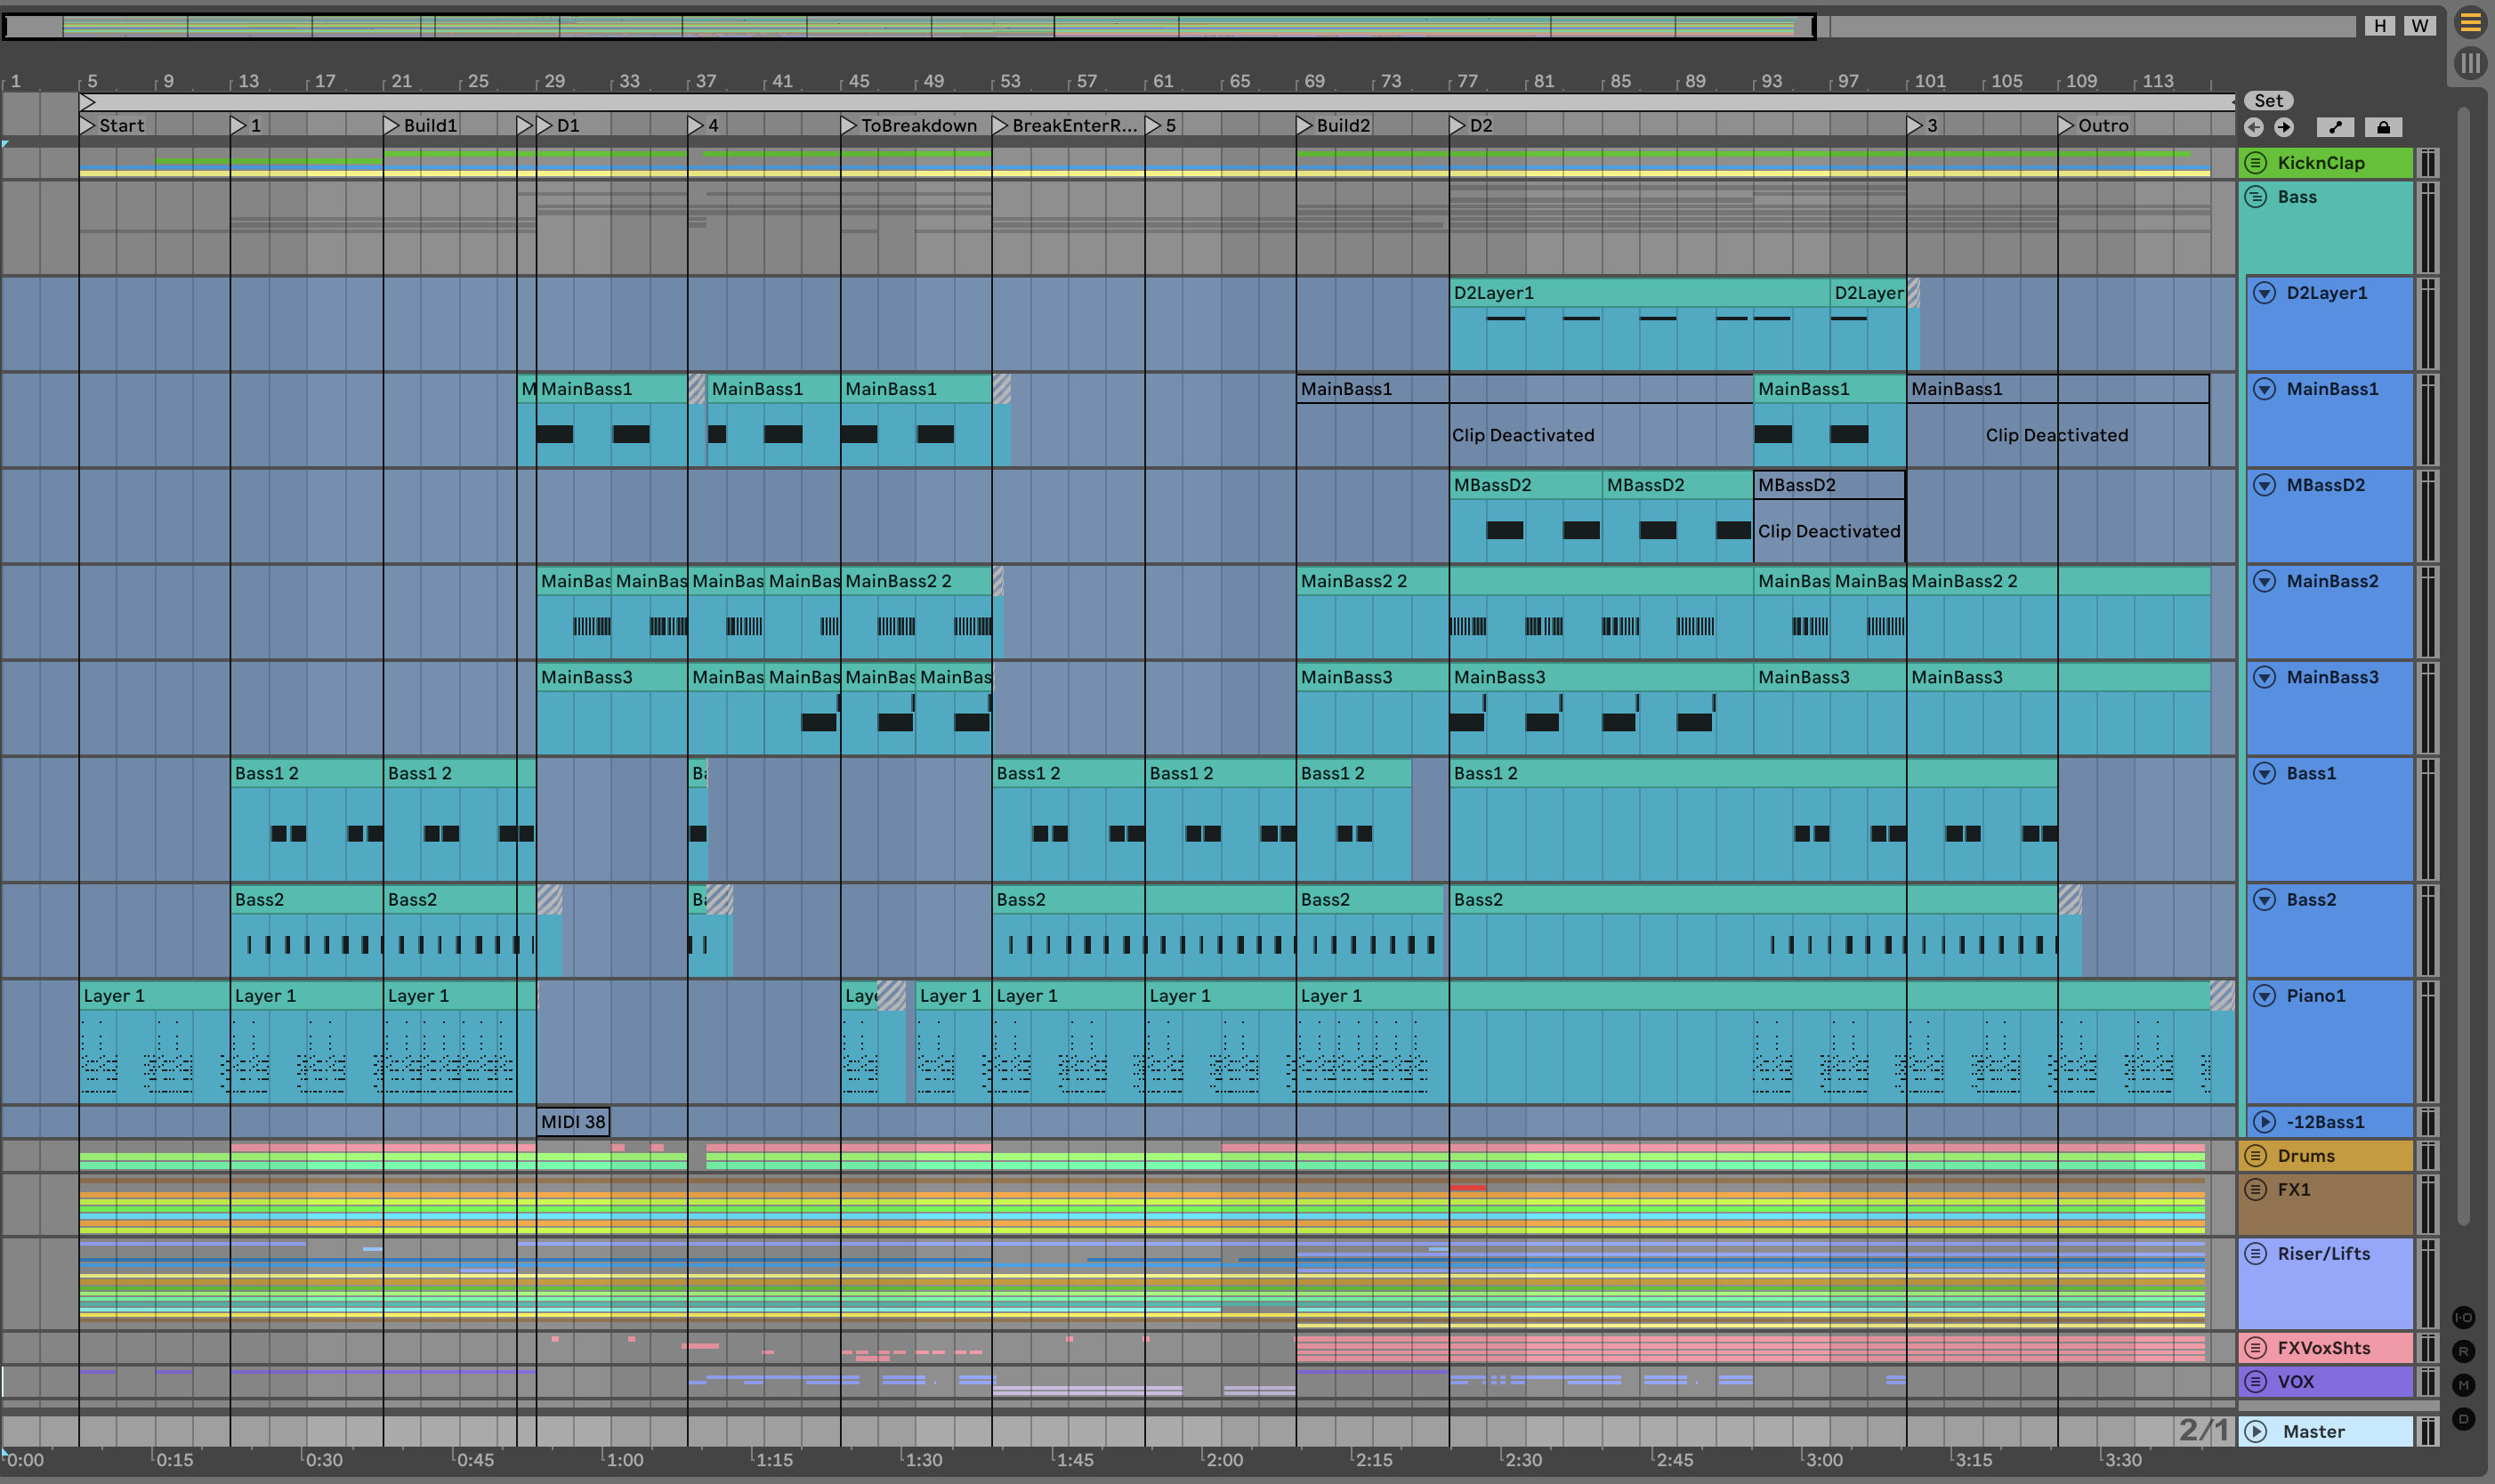Screen dimensions: 2495x1484
Task: Switch to Session view with vertical-bars icon
Action: click(x=2469, y=63)
